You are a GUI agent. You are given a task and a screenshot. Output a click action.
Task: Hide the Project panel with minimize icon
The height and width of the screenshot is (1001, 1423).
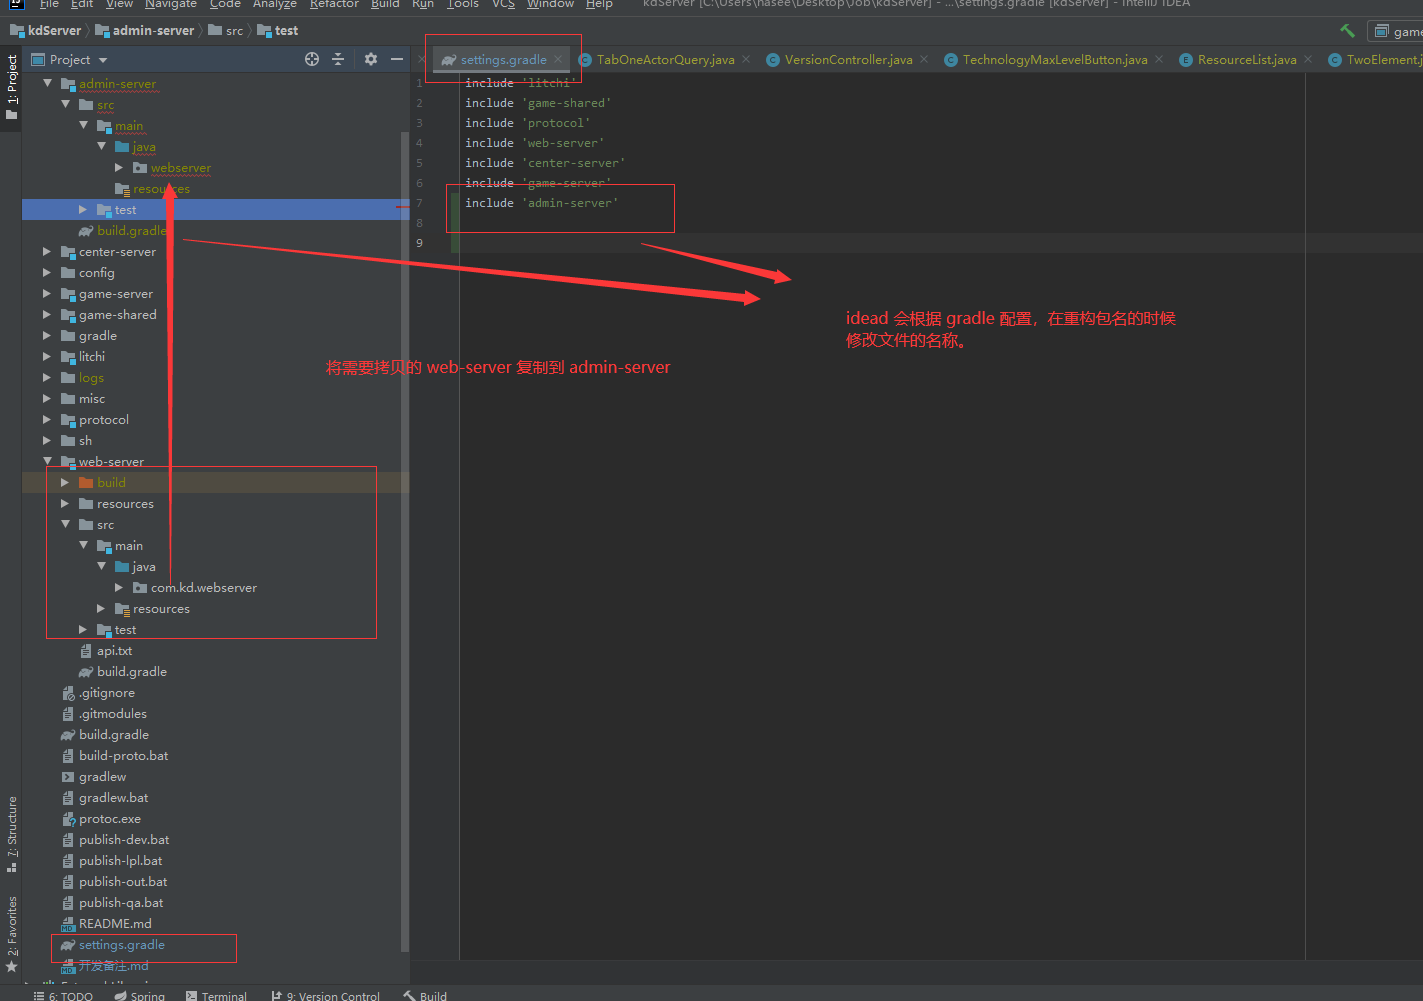[x=397, y=60]
